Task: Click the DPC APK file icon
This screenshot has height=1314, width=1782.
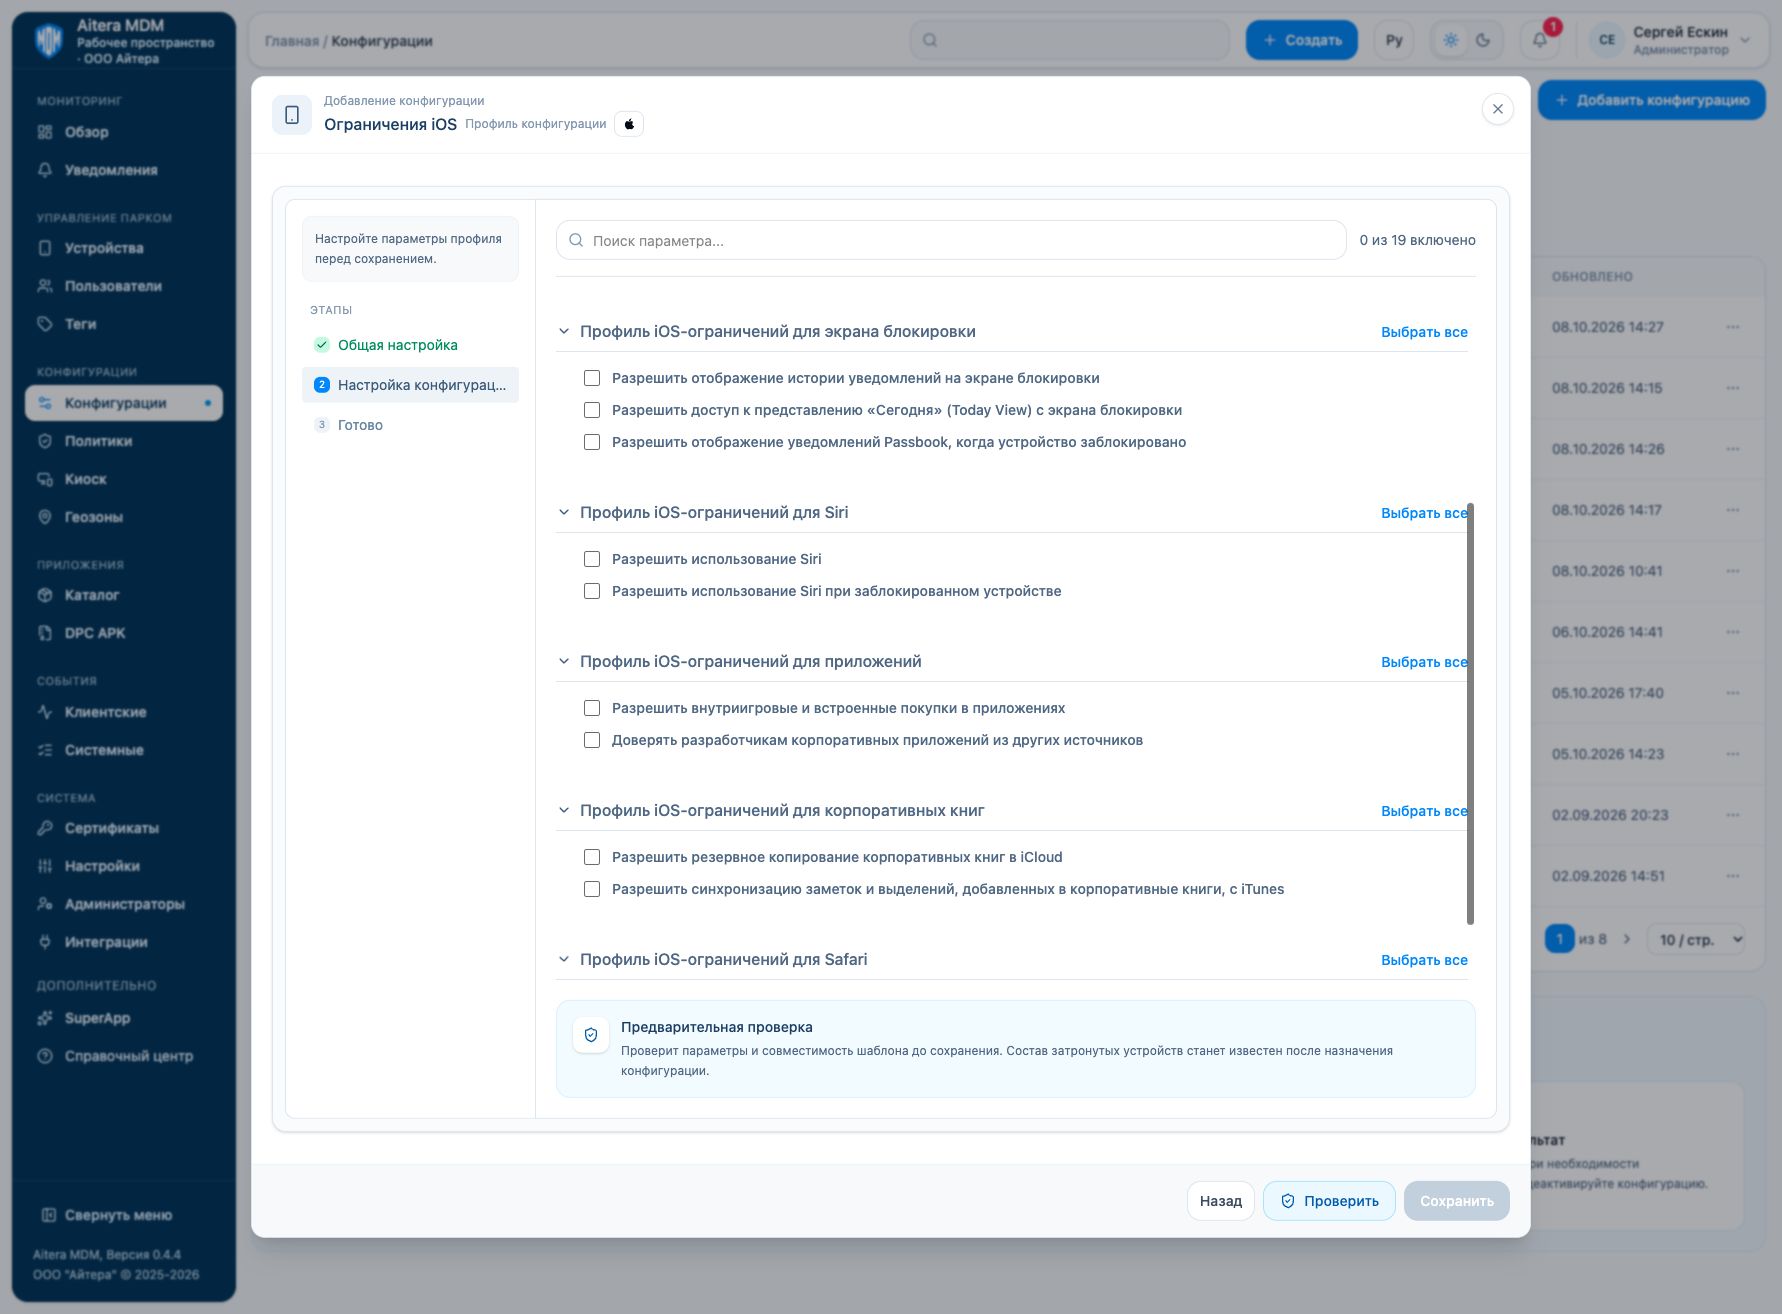Action: [45, 633]
